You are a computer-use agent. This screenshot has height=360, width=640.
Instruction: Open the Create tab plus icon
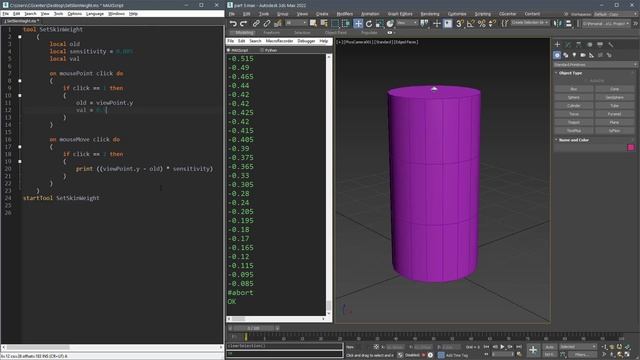(x=557, y=44)
